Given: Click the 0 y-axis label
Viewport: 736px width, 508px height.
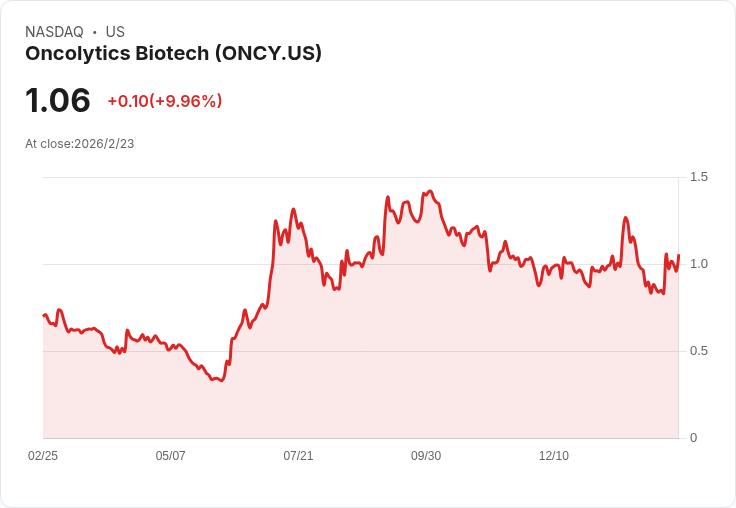Looking at the screenshot, I should (694, 438).
